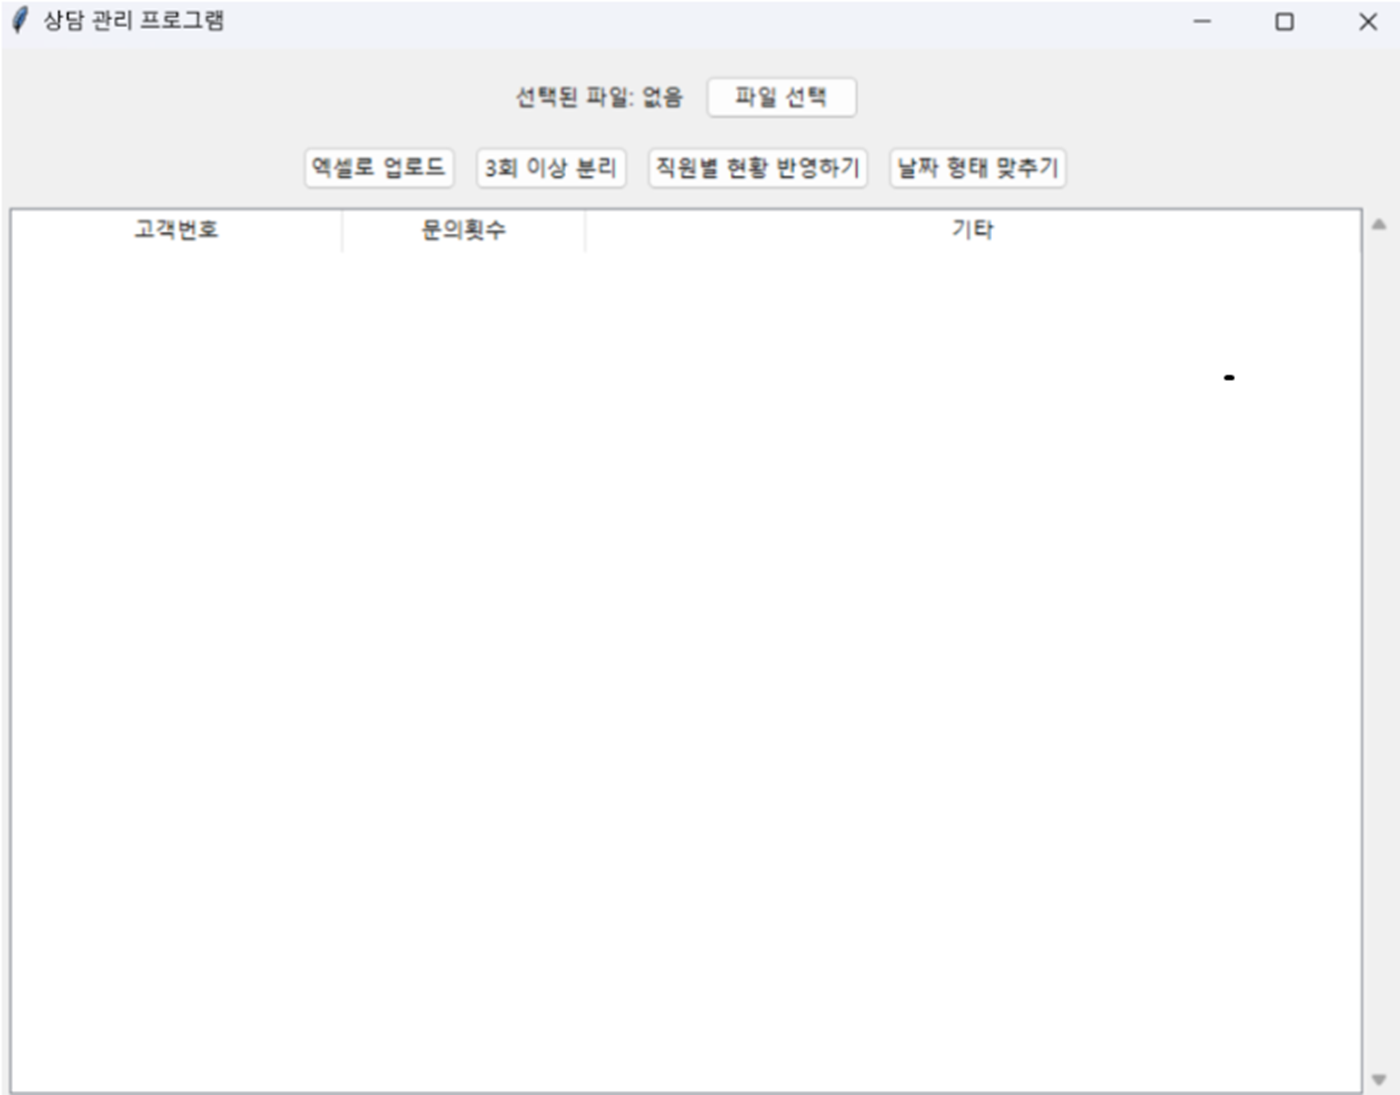The height and width of the screenshot is (1095, 1400).
Task: Click the 기타 column header
Action: click(972, 230)
